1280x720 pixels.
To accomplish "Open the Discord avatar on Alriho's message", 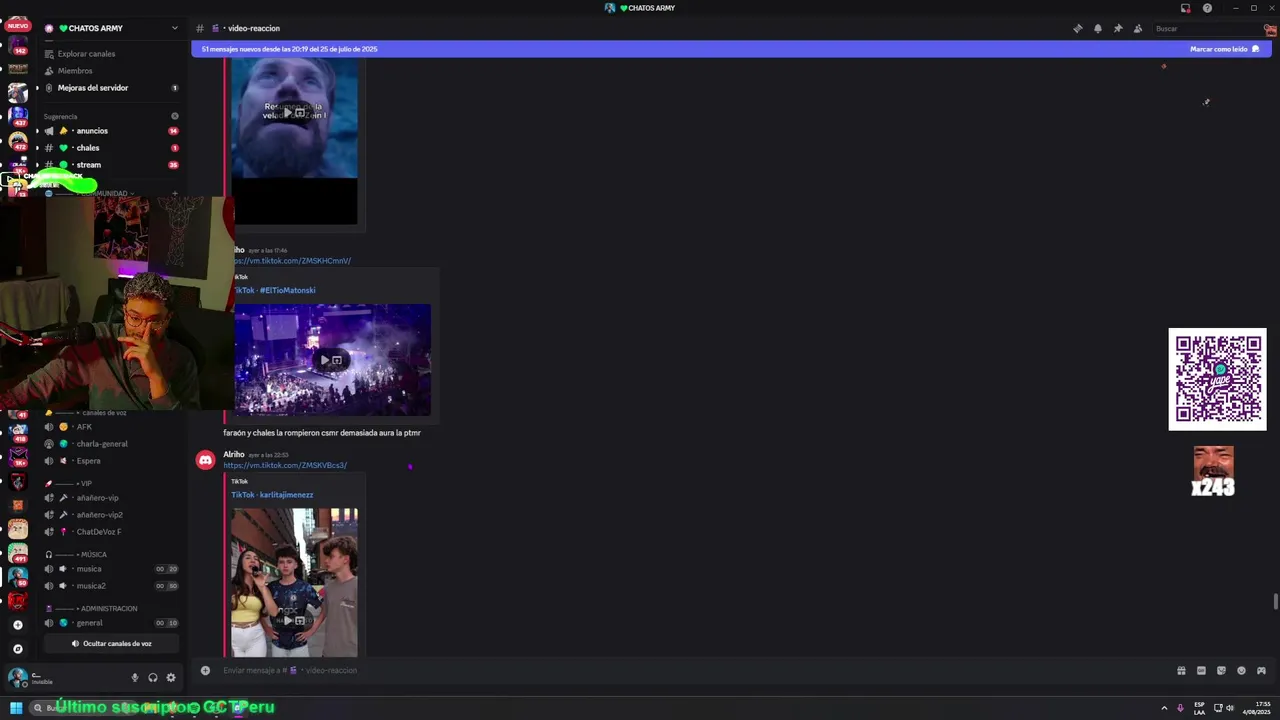I will point(205,460).
